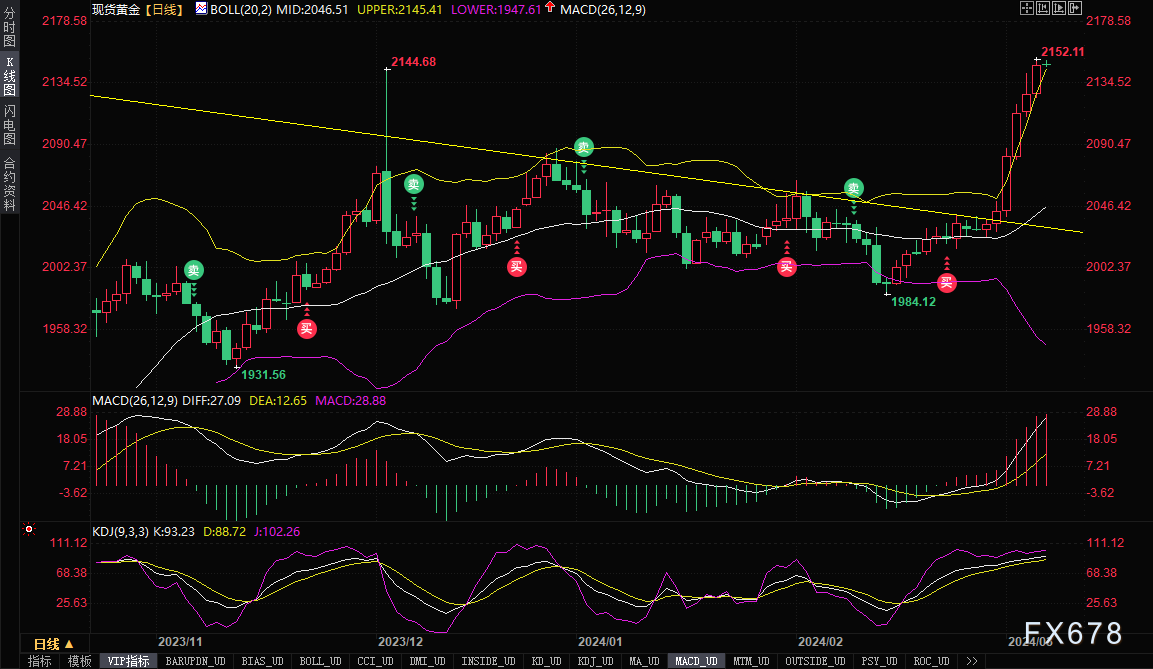Click the J:102.26 KDJ value
Image resolution: width=1153 pixels, height=669 pixels.
277,532
